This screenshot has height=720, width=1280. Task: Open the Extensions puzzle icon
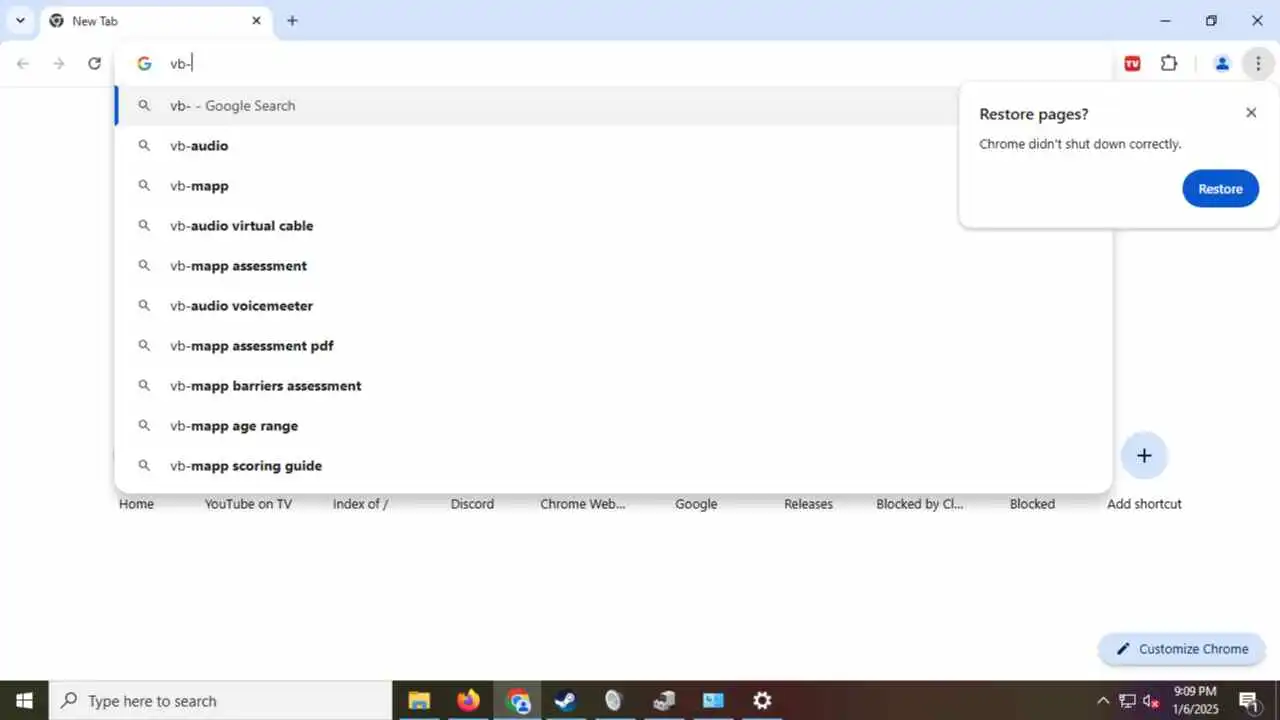[1169, 63]
